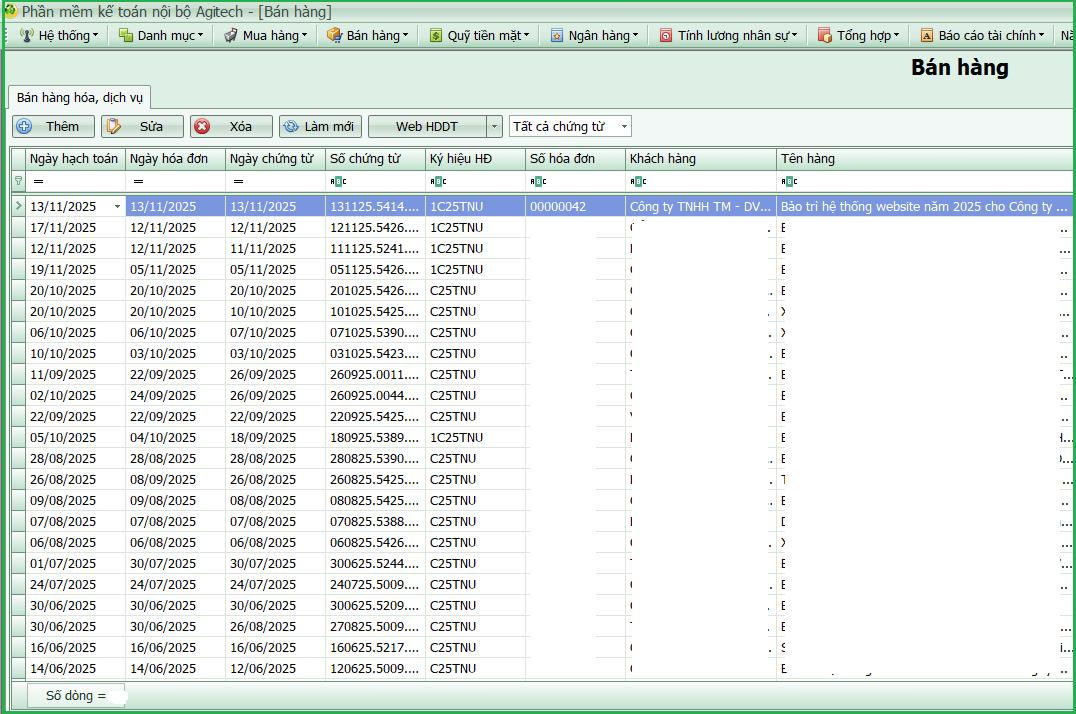Click the Quỹ tiền mặt money icon
The width and height of the screenshot is (1076, 714).
click(x=436, y=35)
